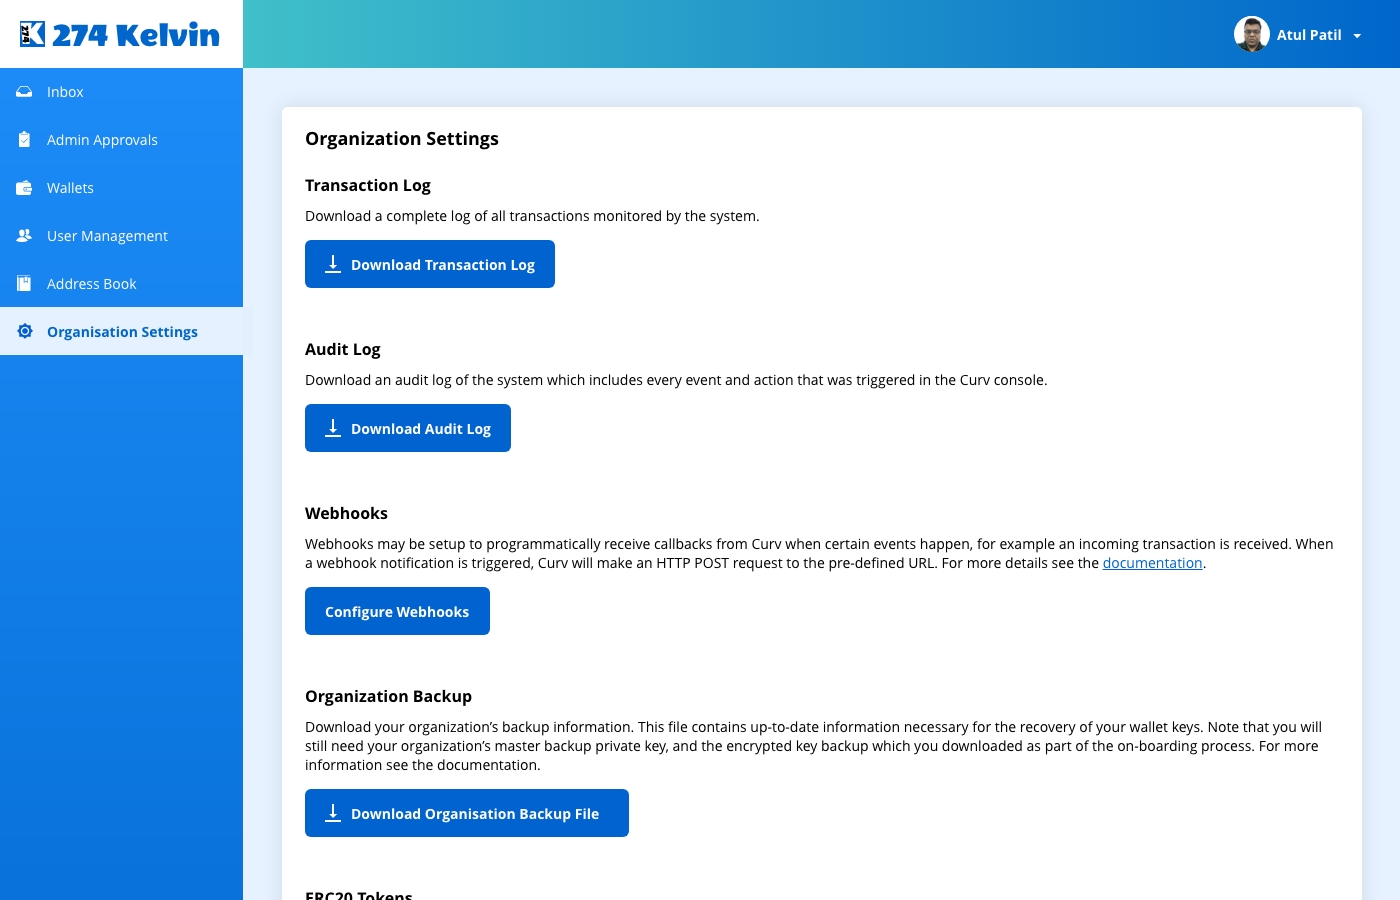This screenshot has width=1400, height=900.
Task: Expand the user account dropdown arrow
Action: click(1357, 36)
